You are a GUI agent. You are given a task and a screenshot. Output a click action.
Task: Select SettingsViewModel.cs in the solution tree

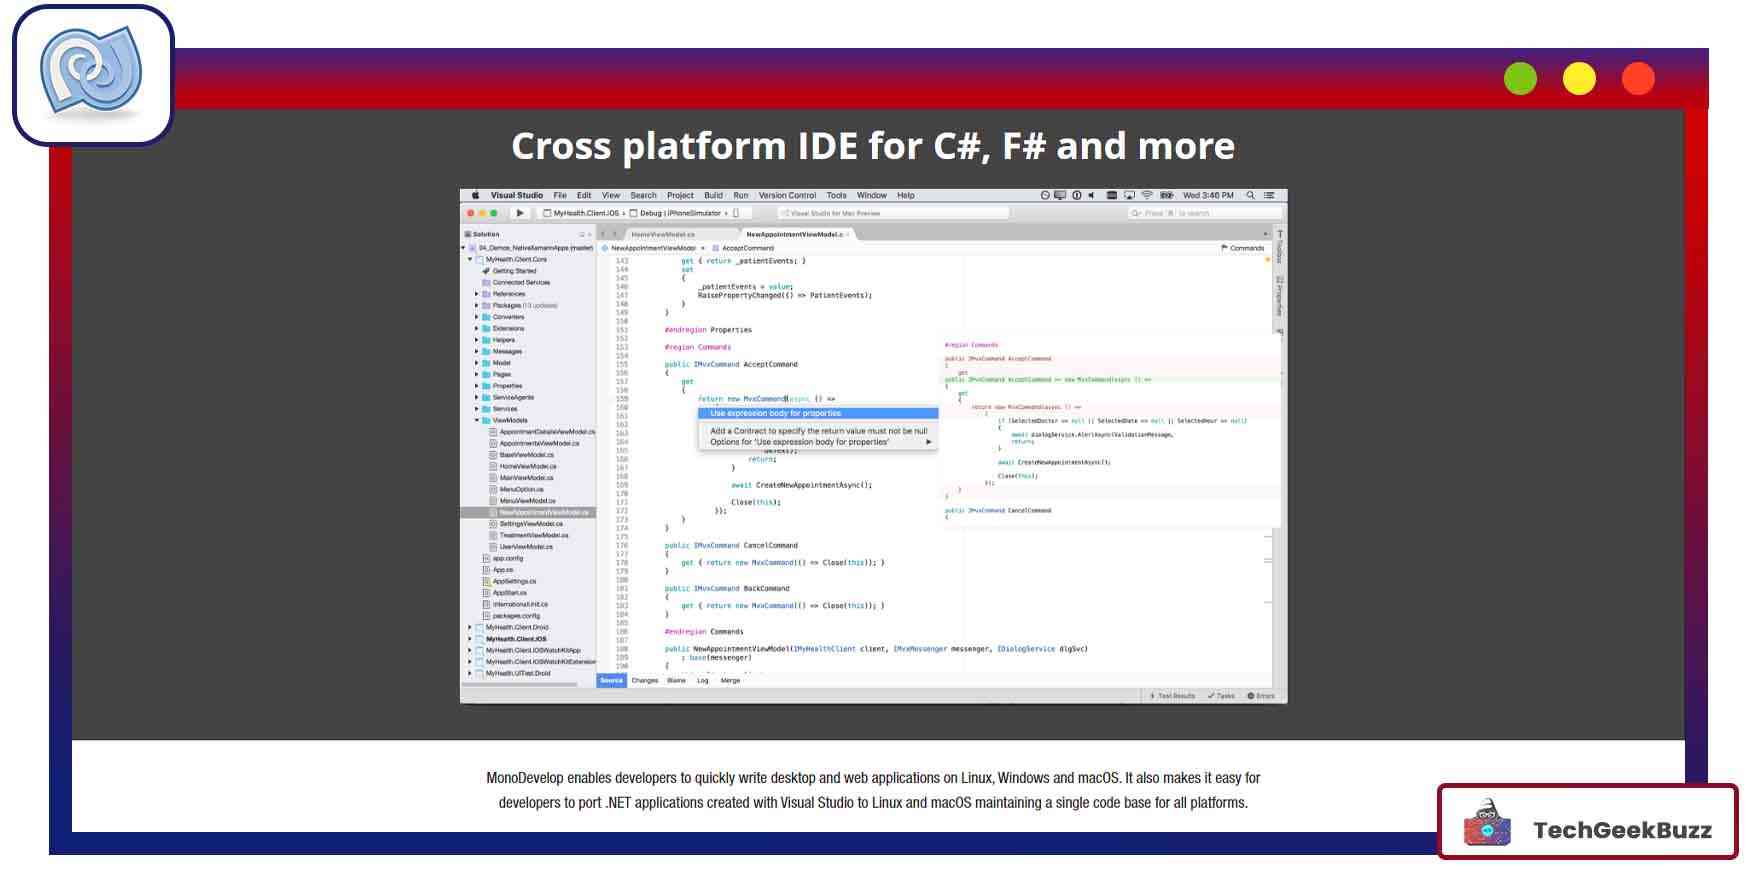click(531, 524)
